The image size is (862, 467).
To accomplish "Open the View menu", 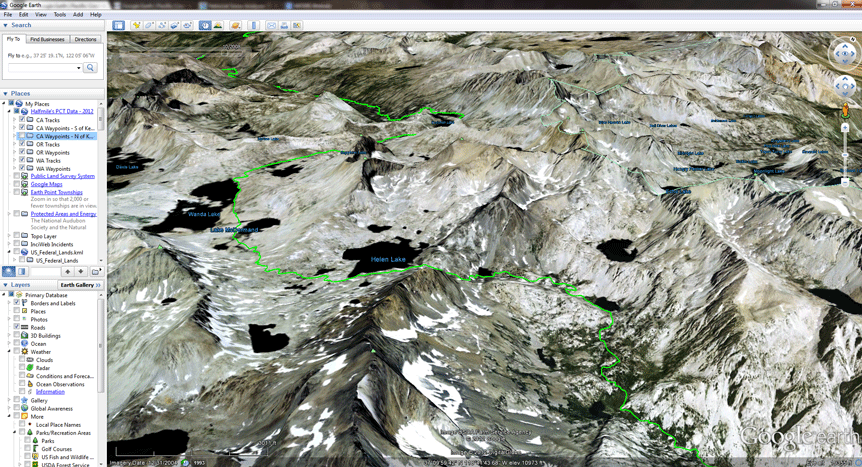I will (41, 15).
